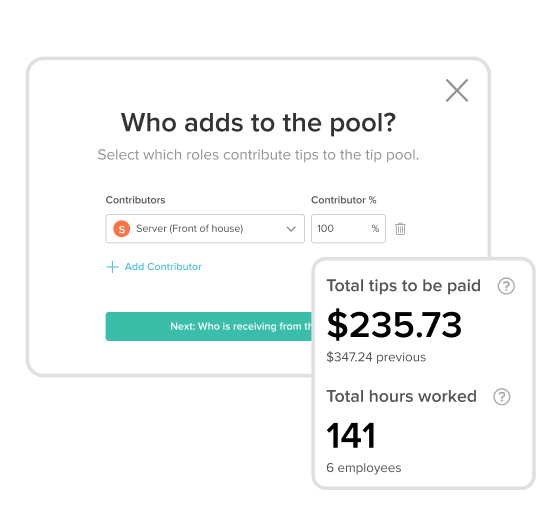Click the plus icon beside Add Contributor
Screen dimensions: 548x519
[x=112, y=267]
